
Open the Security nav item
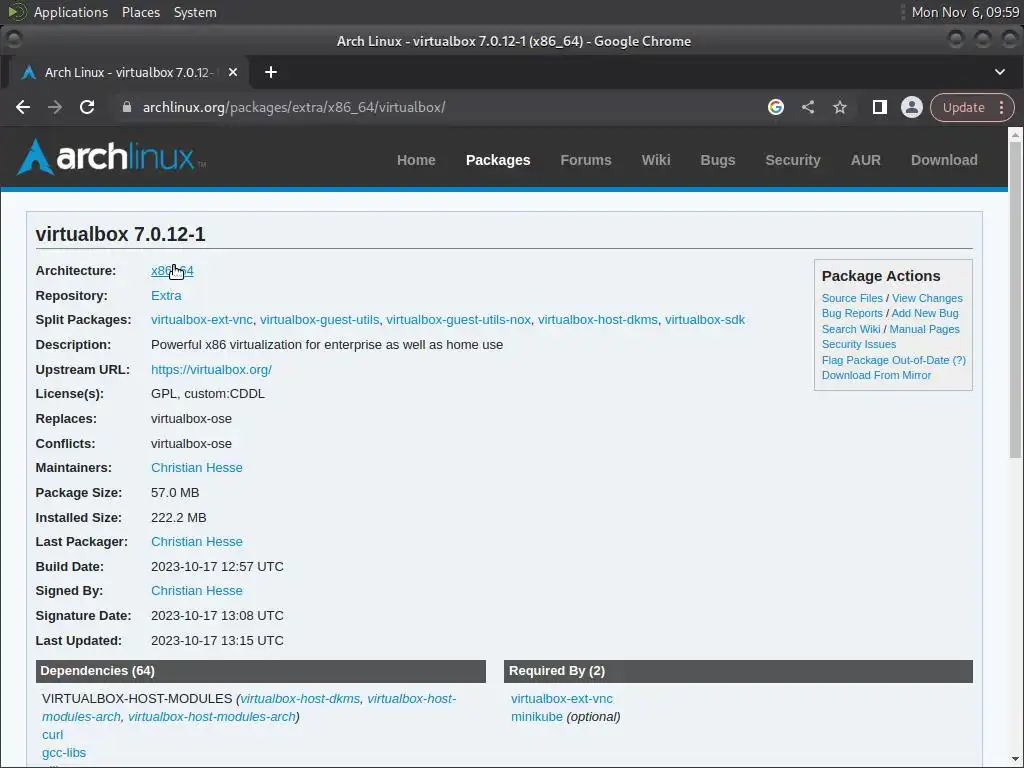pos(793,160)
